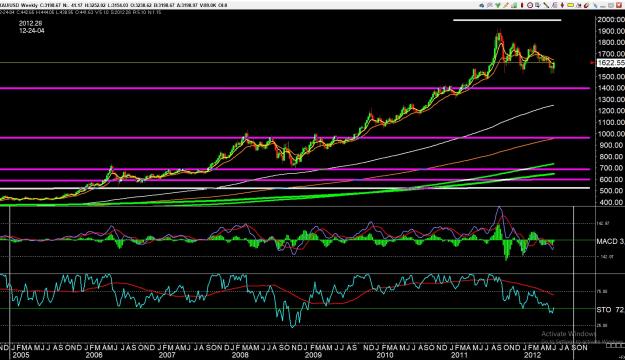Select the short white line near 2000
This screenshot has width=625, height=360.
tap(507, 20)
